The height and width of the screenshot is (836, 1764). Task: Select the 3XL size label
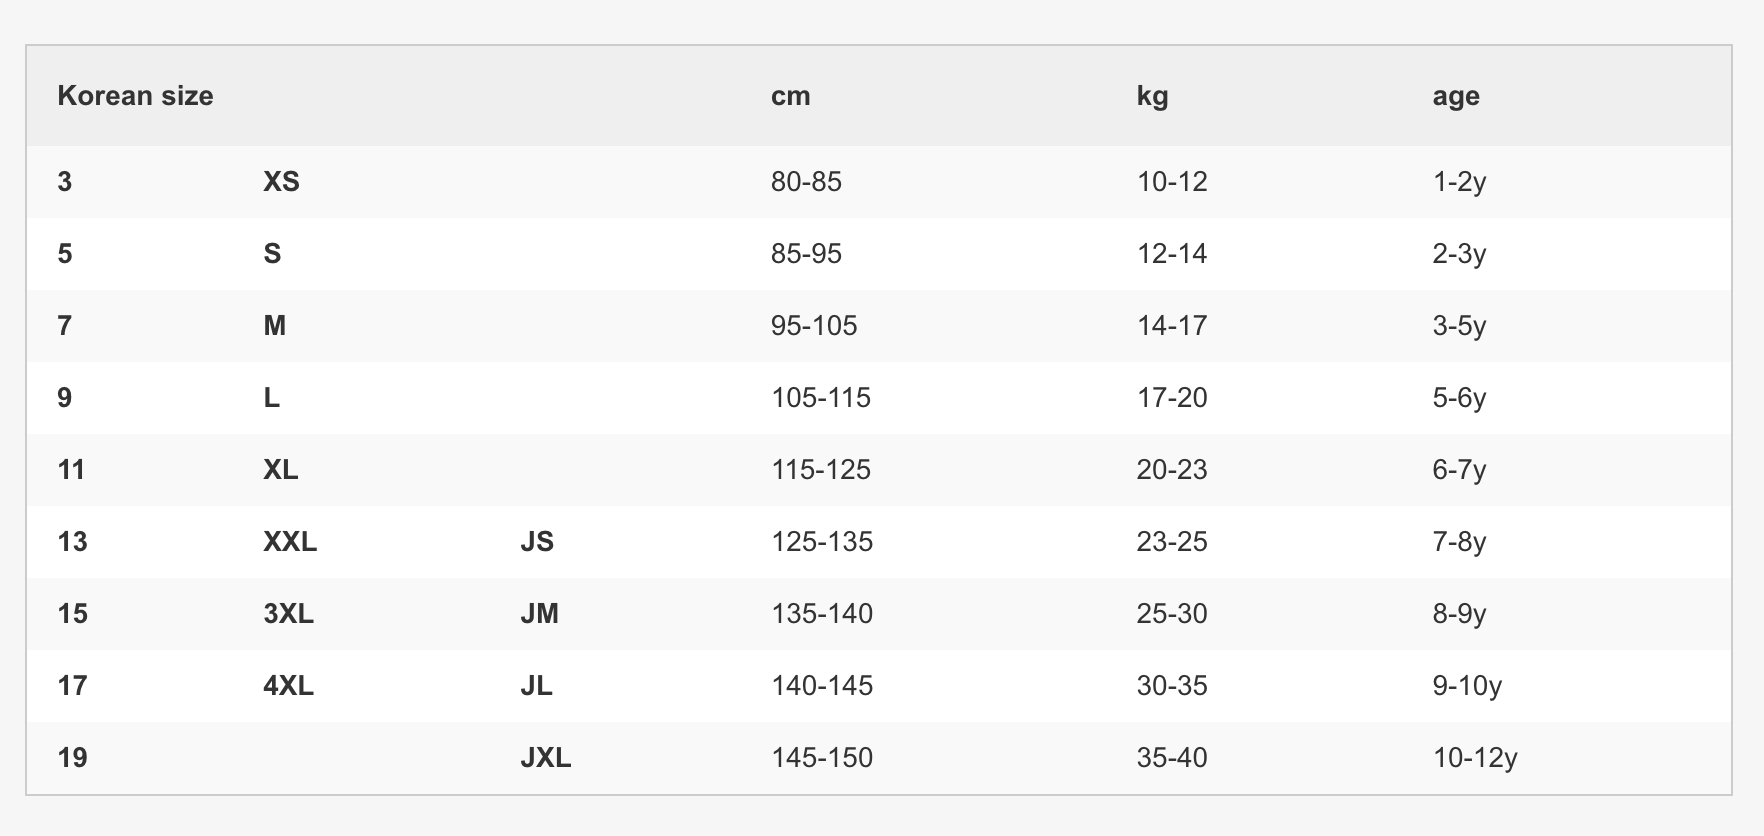[289, 614]
